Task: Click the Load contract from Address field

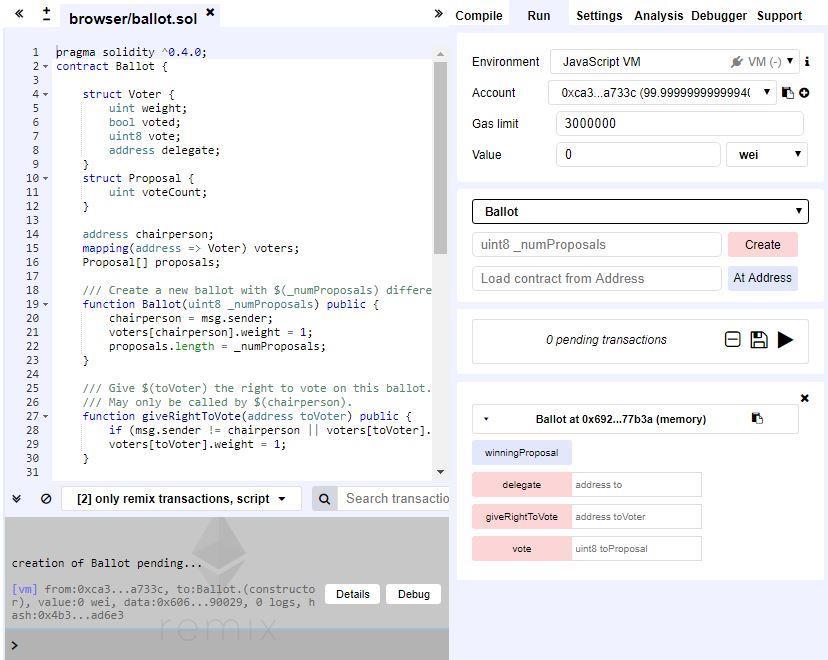Action: [597, 278]
